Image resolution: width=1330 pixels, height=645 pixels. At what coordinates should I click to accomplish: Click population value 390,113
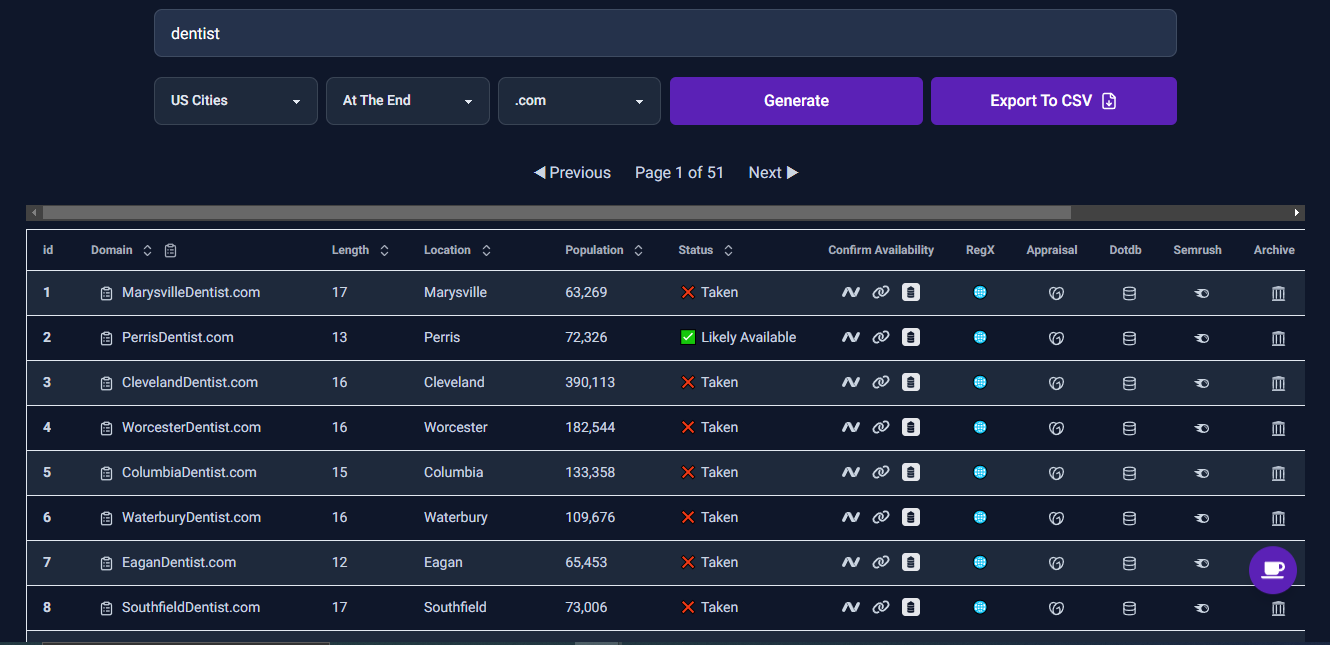(590, 383)
